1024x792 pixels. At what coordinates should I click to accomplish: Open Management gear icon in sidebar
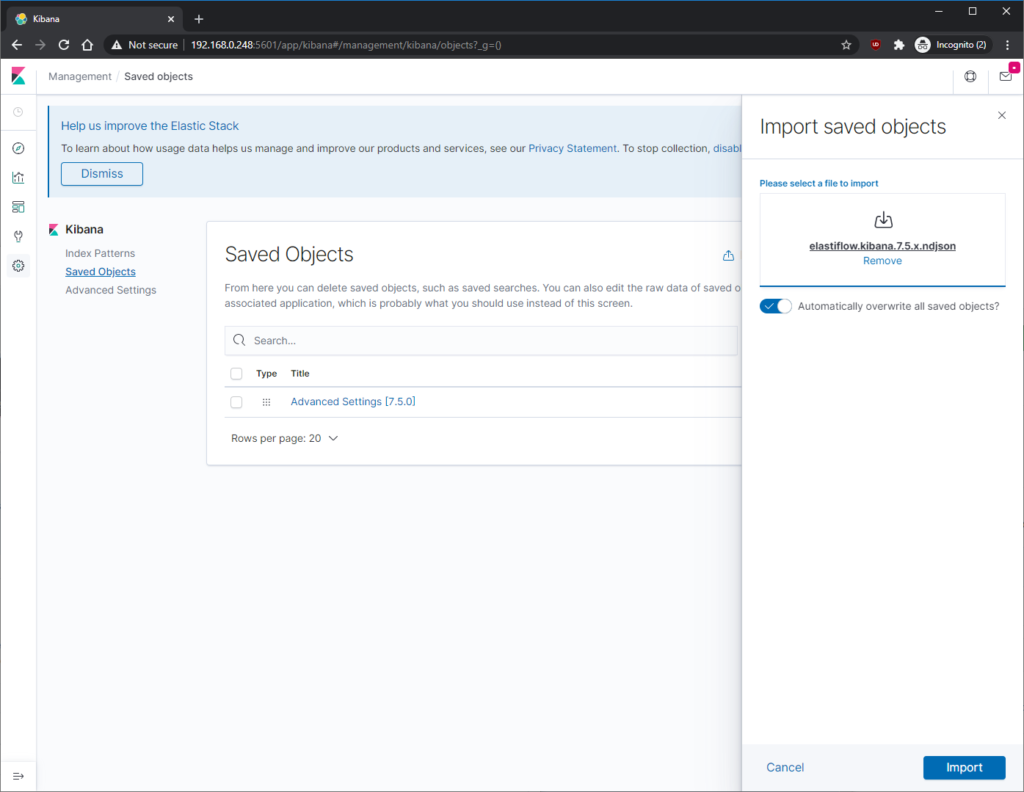coord(18,266)
